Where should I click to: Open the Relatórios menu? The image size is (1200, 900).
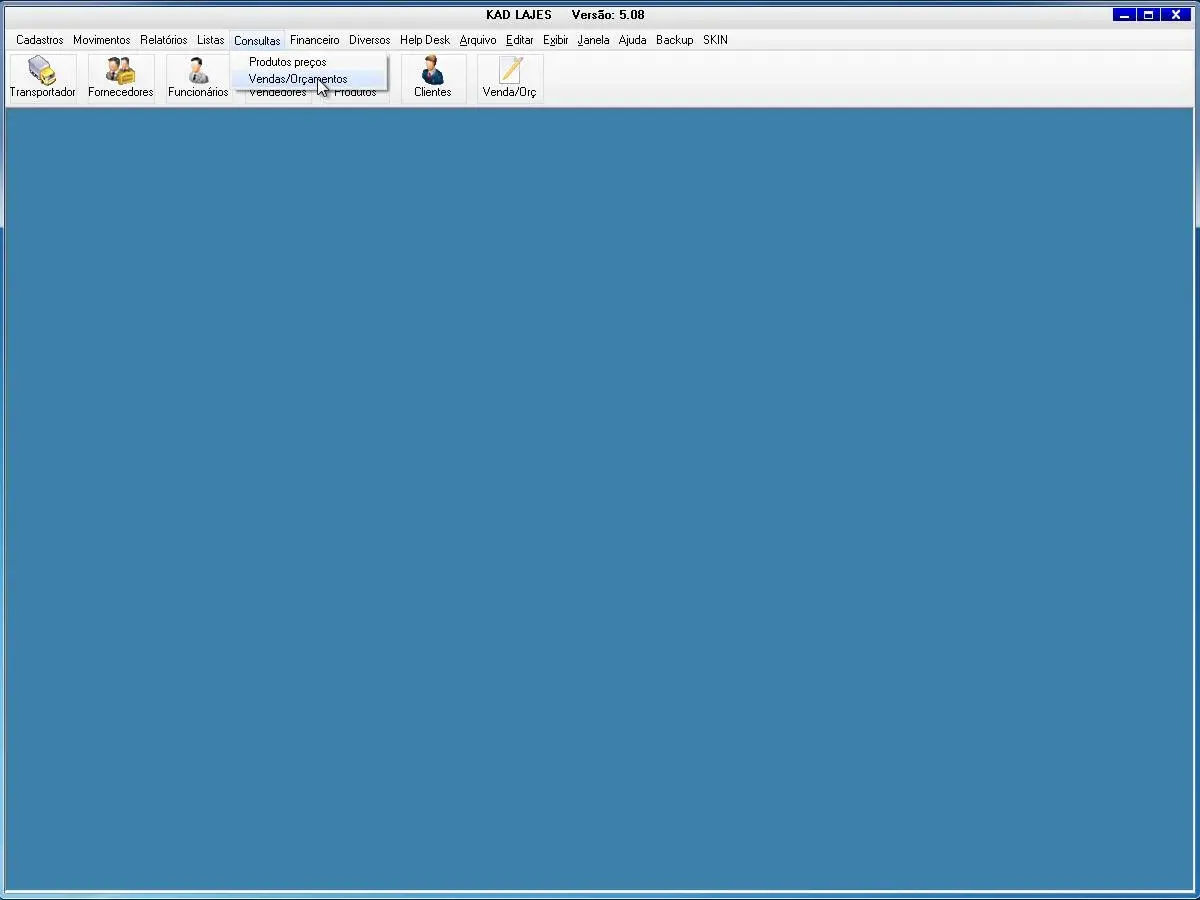pos(164,40)
